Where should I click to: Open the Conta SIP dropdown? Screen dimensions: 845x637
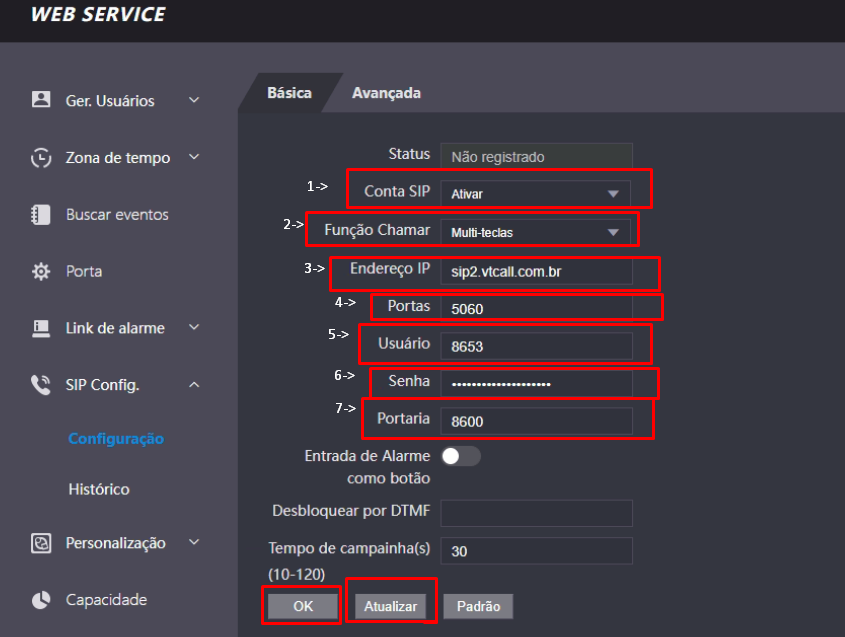[x=535, y=193]
